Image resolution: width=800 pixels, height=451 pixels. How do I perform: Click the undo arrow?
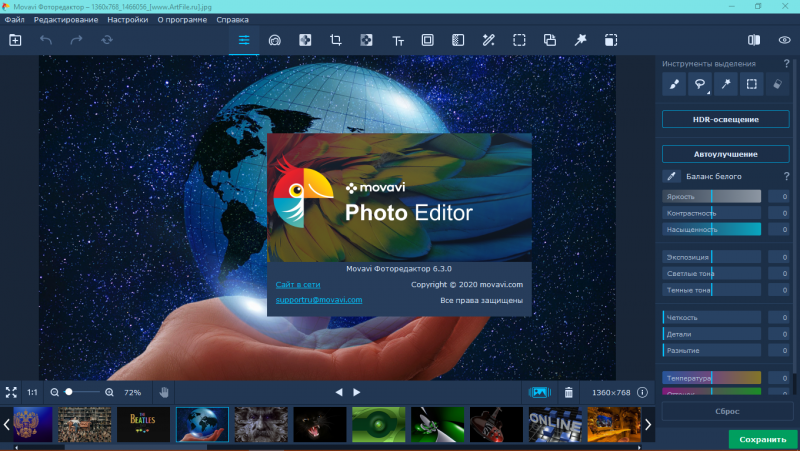click(46, 40)
